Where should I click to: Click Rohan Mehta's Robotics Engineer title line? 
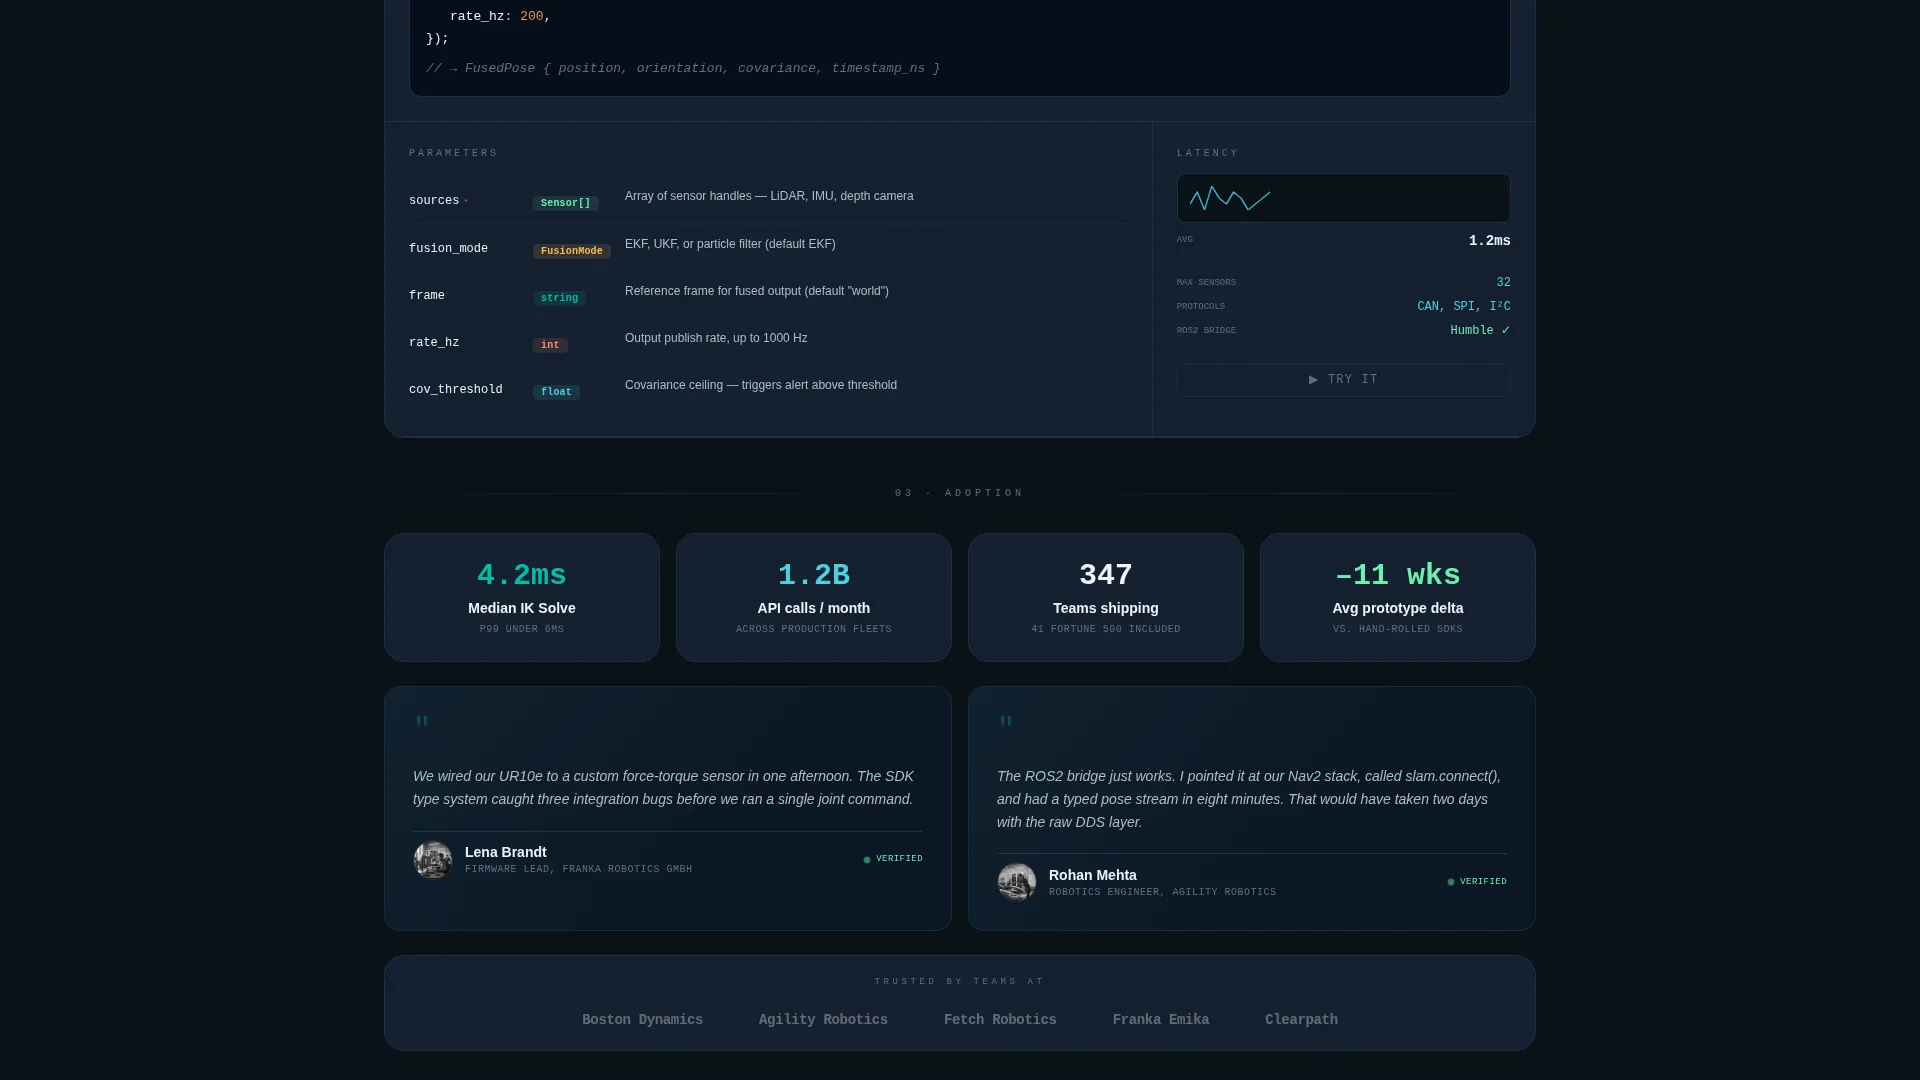point(1162,893)
